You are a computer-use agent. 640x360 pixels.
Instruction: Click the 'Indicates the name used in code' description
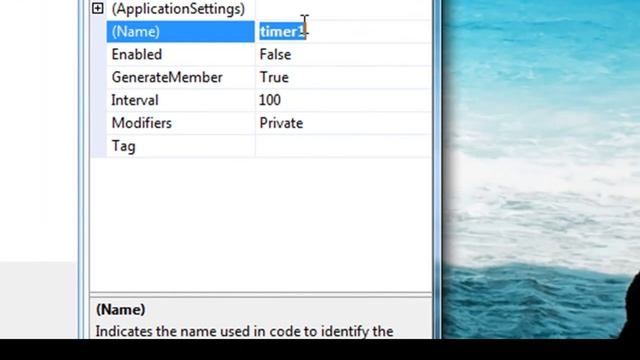(244, 331)
